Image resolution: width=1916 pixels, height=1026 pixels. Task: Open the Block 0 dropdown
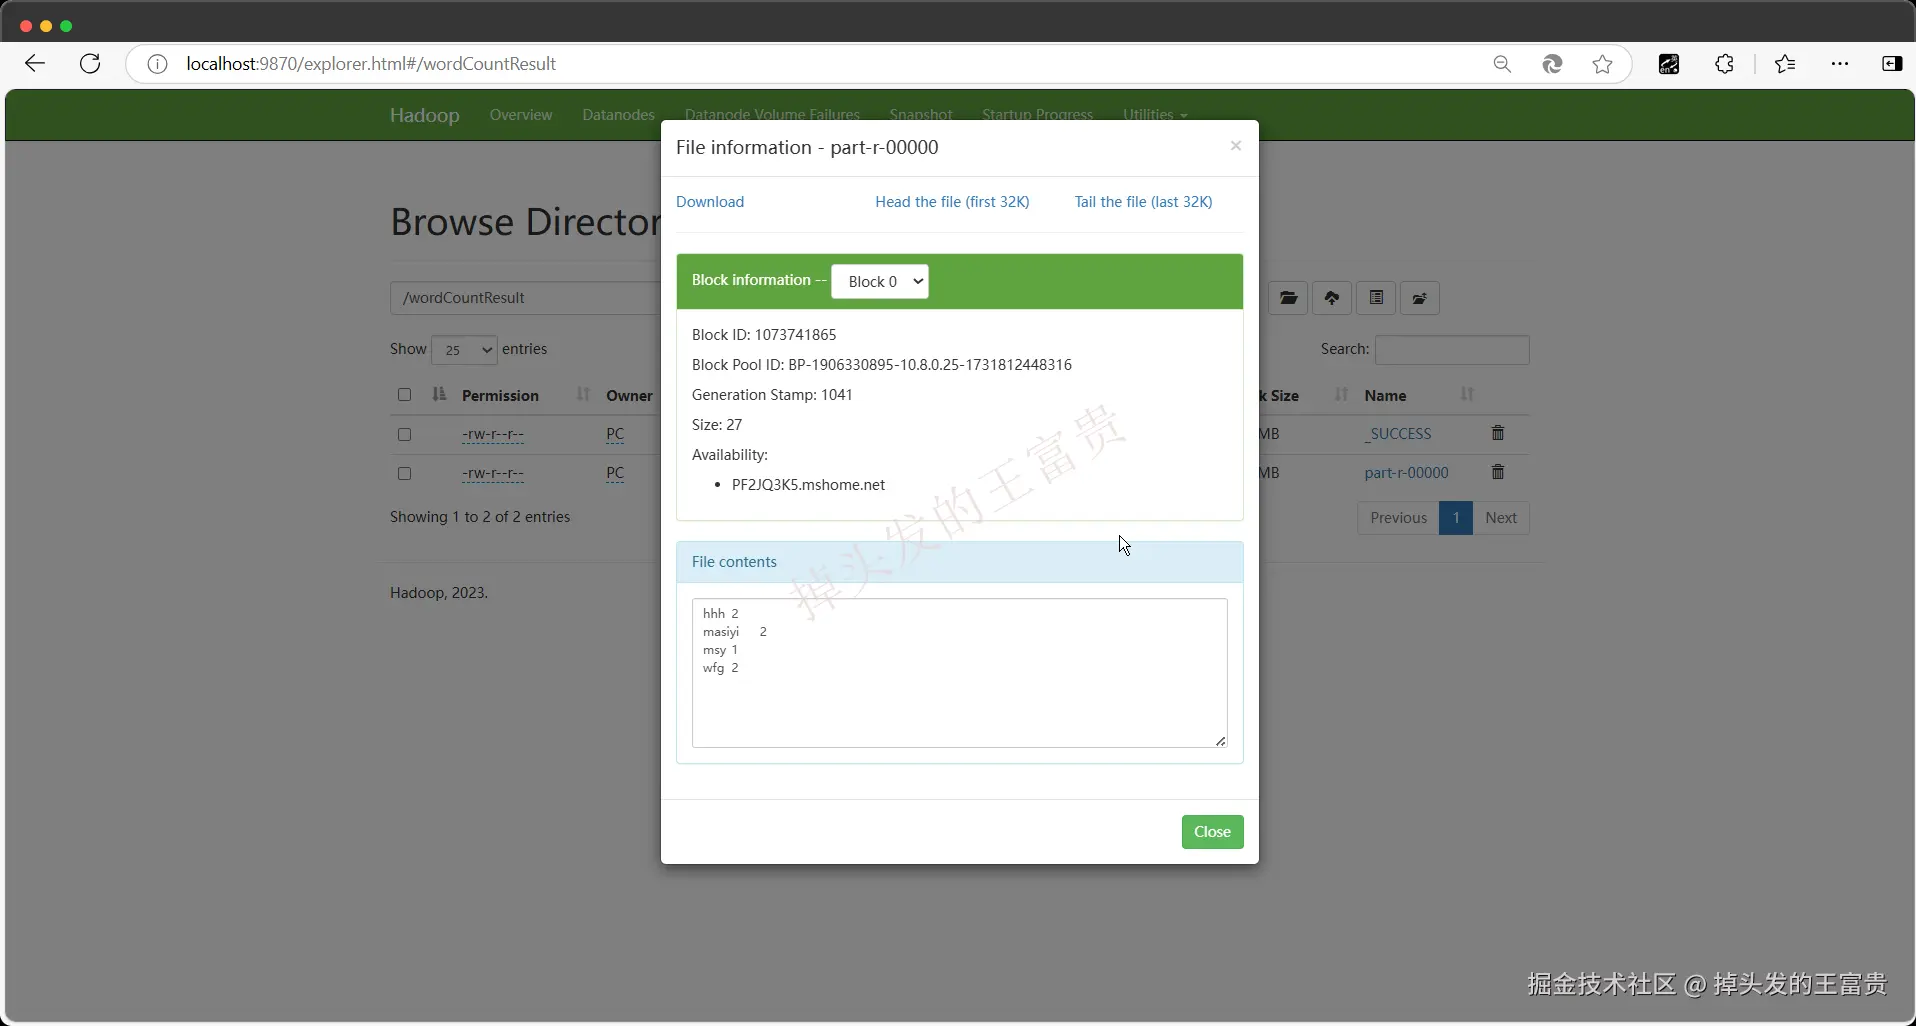click(x=880, y=282)
